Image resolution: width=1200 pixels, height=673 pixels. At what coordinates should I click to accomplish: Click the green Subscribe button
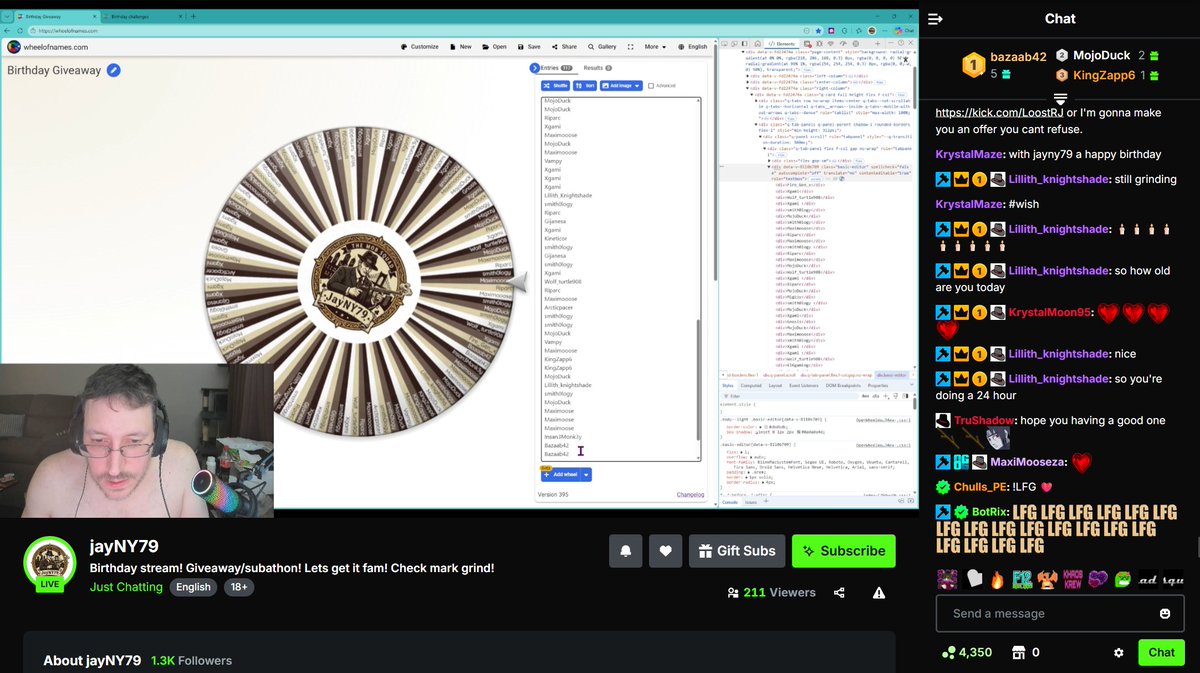click(x=845, y=550)
